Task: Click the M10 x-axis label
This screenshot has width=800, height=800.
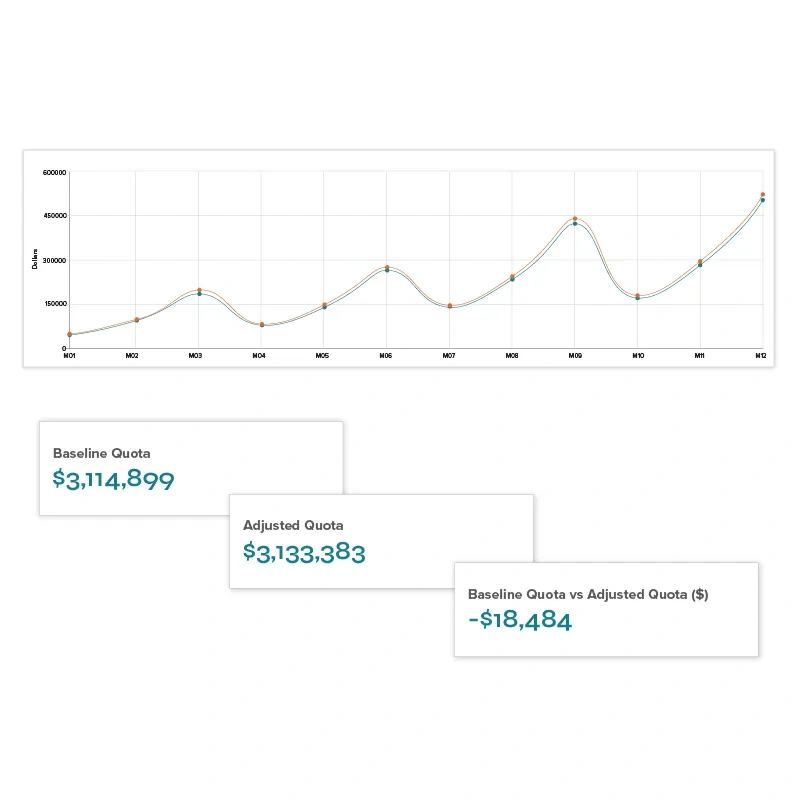Action: (638, 356)
